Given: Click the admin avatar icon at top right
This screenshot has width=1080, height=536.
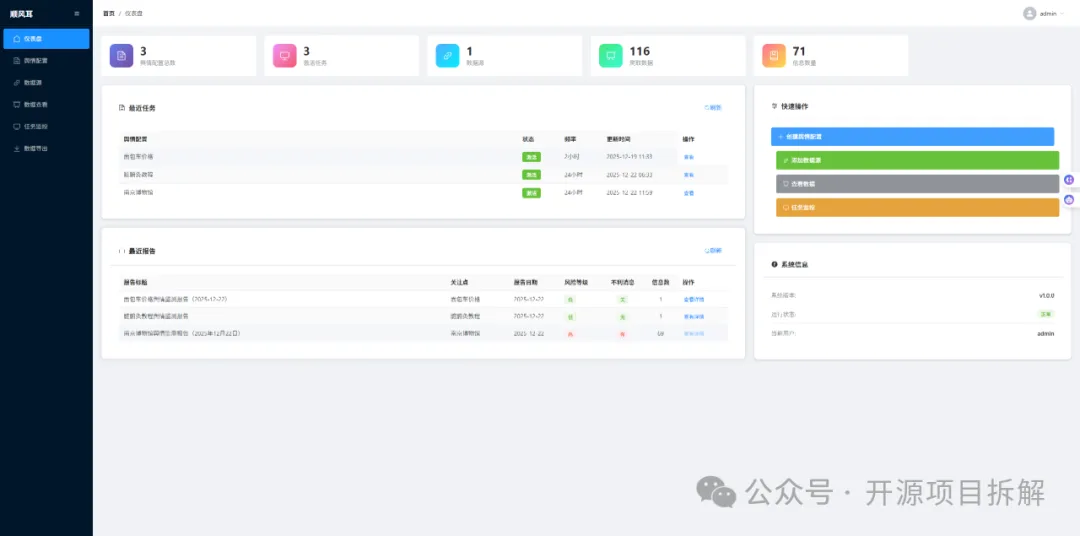Looking at the screenshot, I should [1030, 14].
